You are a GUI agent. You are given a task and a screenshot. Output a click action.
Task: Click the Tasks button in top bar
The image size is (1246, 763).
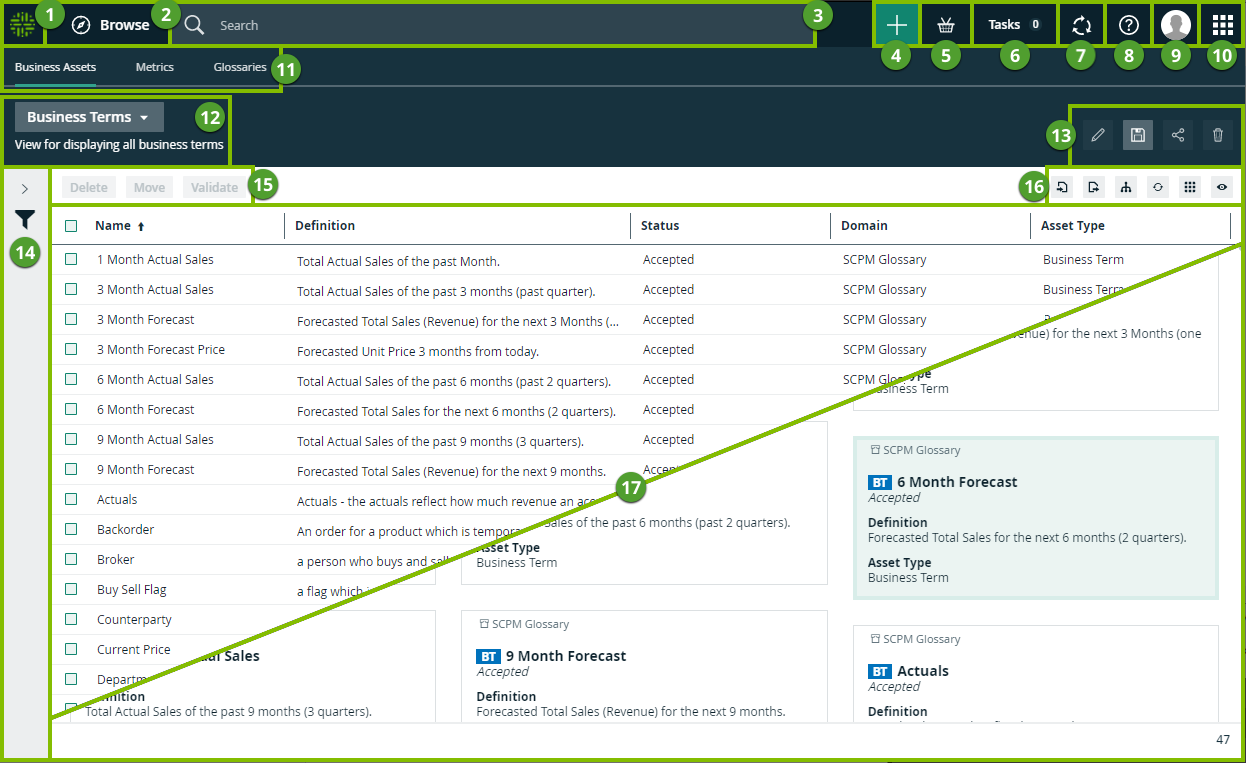pos(1014,25)
